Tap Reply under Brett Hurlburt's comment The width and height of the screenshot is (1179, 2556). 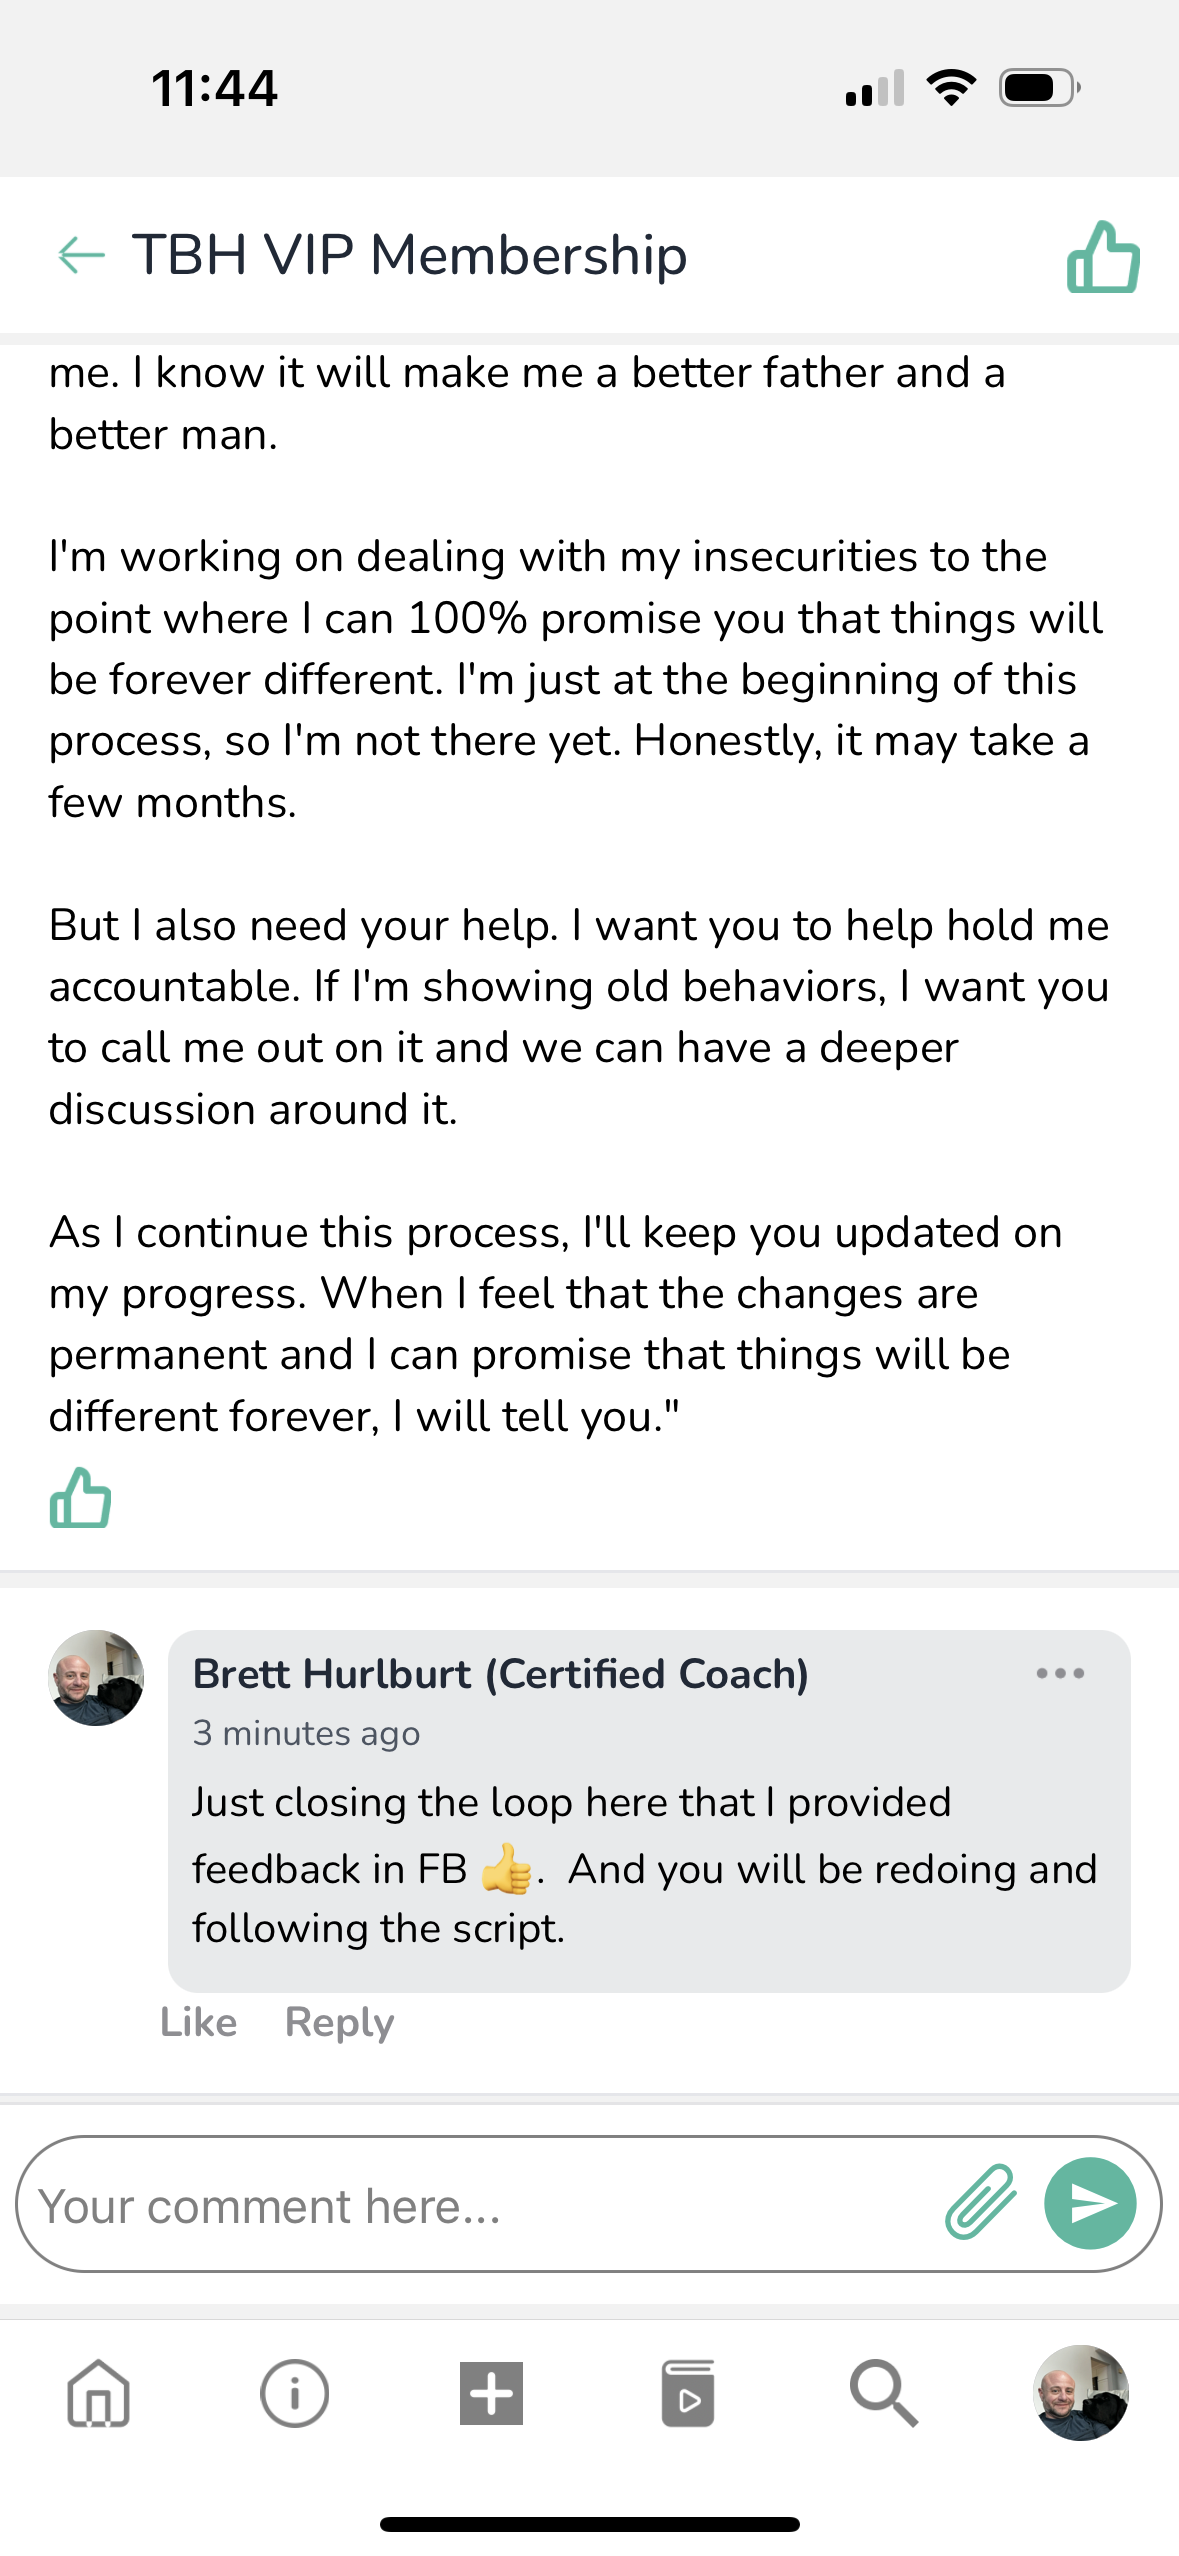point(339,2022)
